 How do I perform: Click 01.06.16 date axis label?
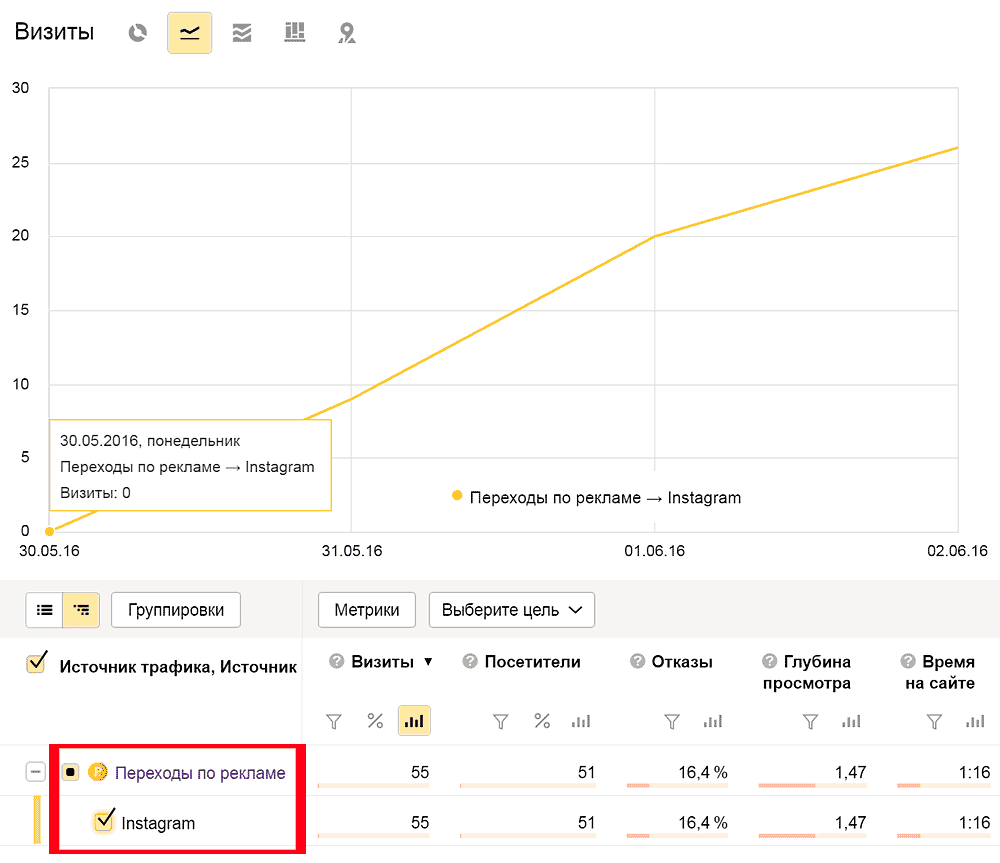[654, 550]
